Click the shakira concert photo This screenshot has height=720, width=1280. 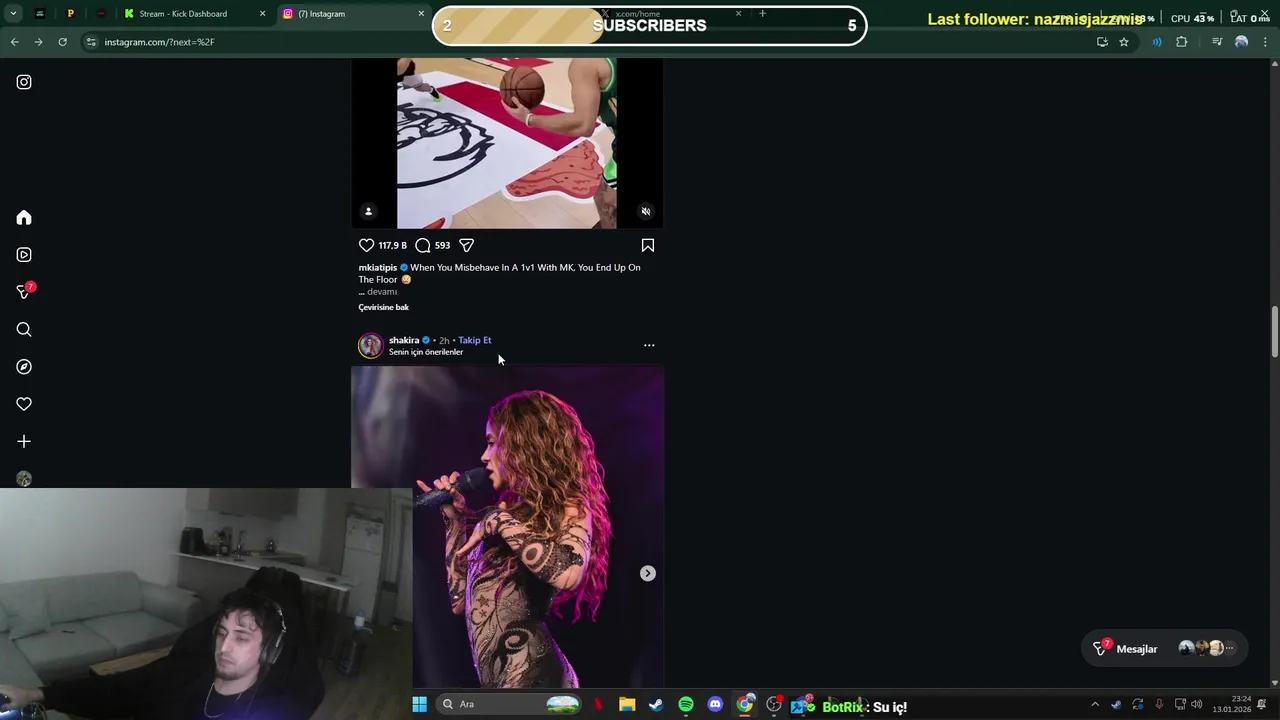click(x=507, y=527)
